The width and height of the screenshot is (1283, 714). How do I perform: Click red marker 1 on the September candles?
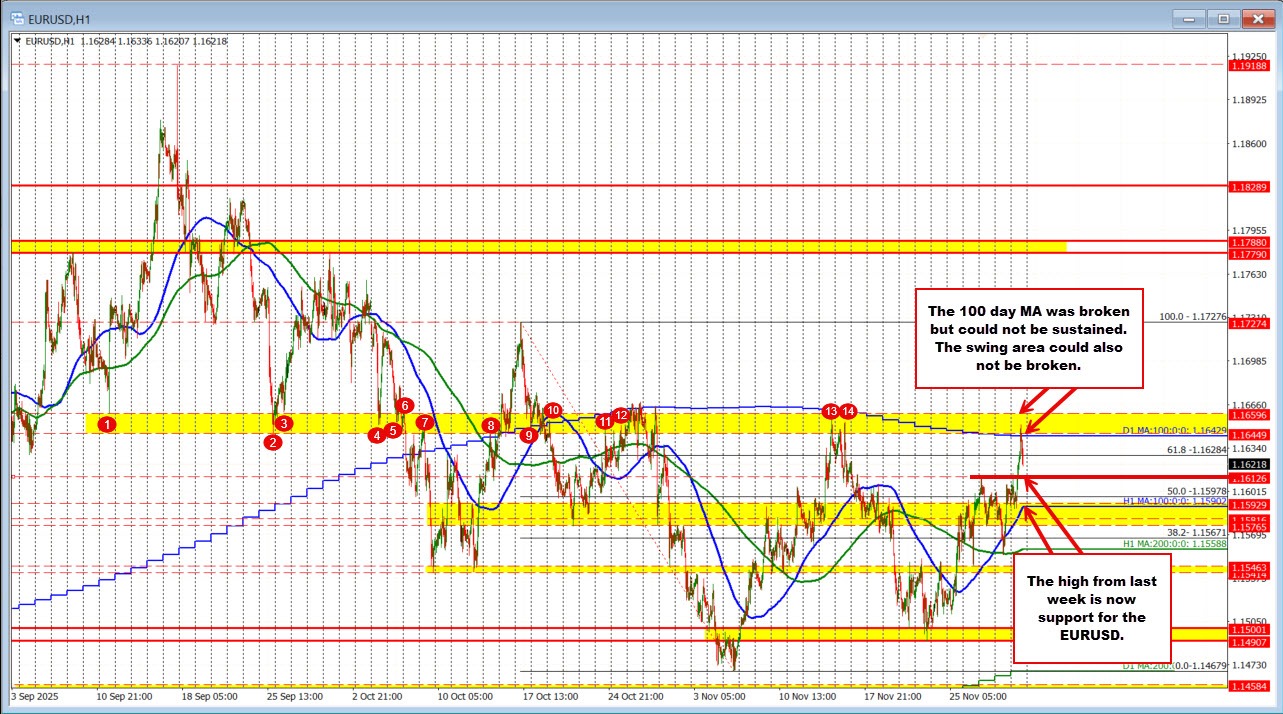(x=109, y=424)
